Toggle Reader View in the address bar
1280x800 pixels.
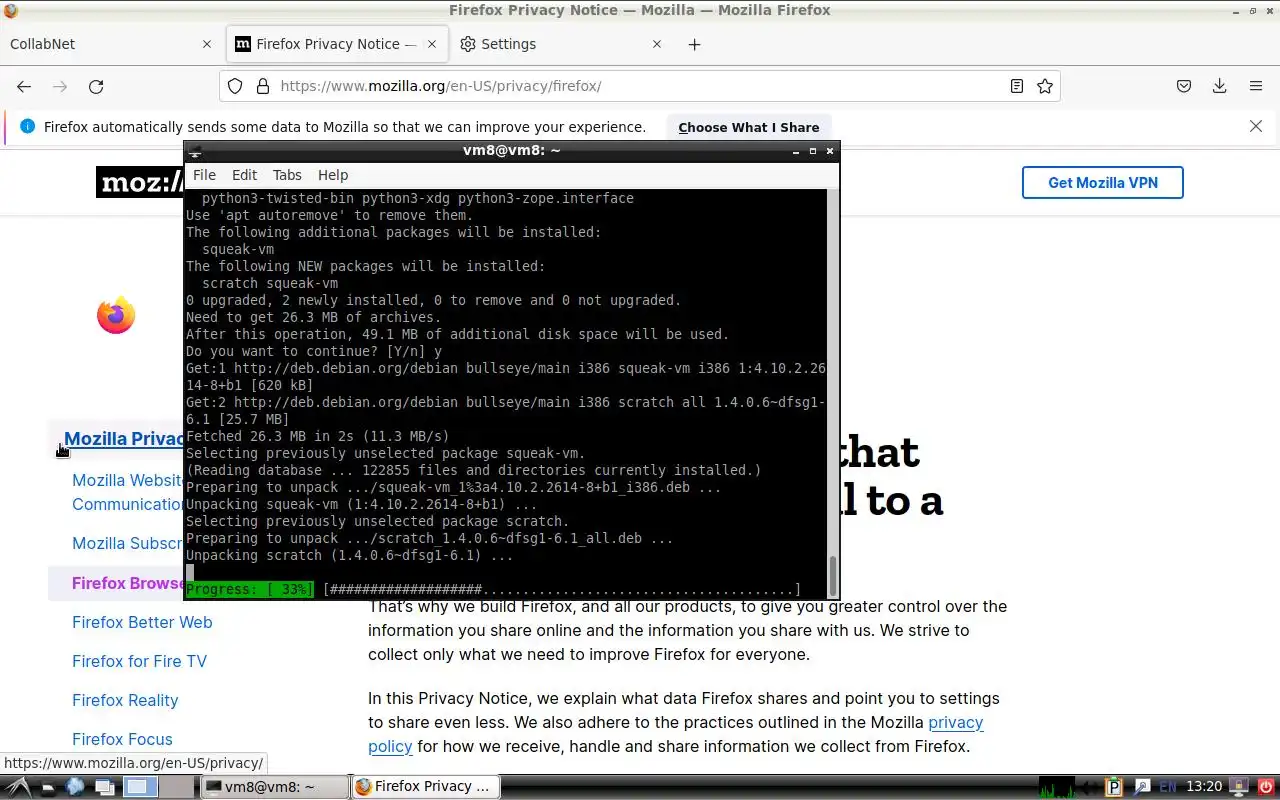(x=1017, y=86)
